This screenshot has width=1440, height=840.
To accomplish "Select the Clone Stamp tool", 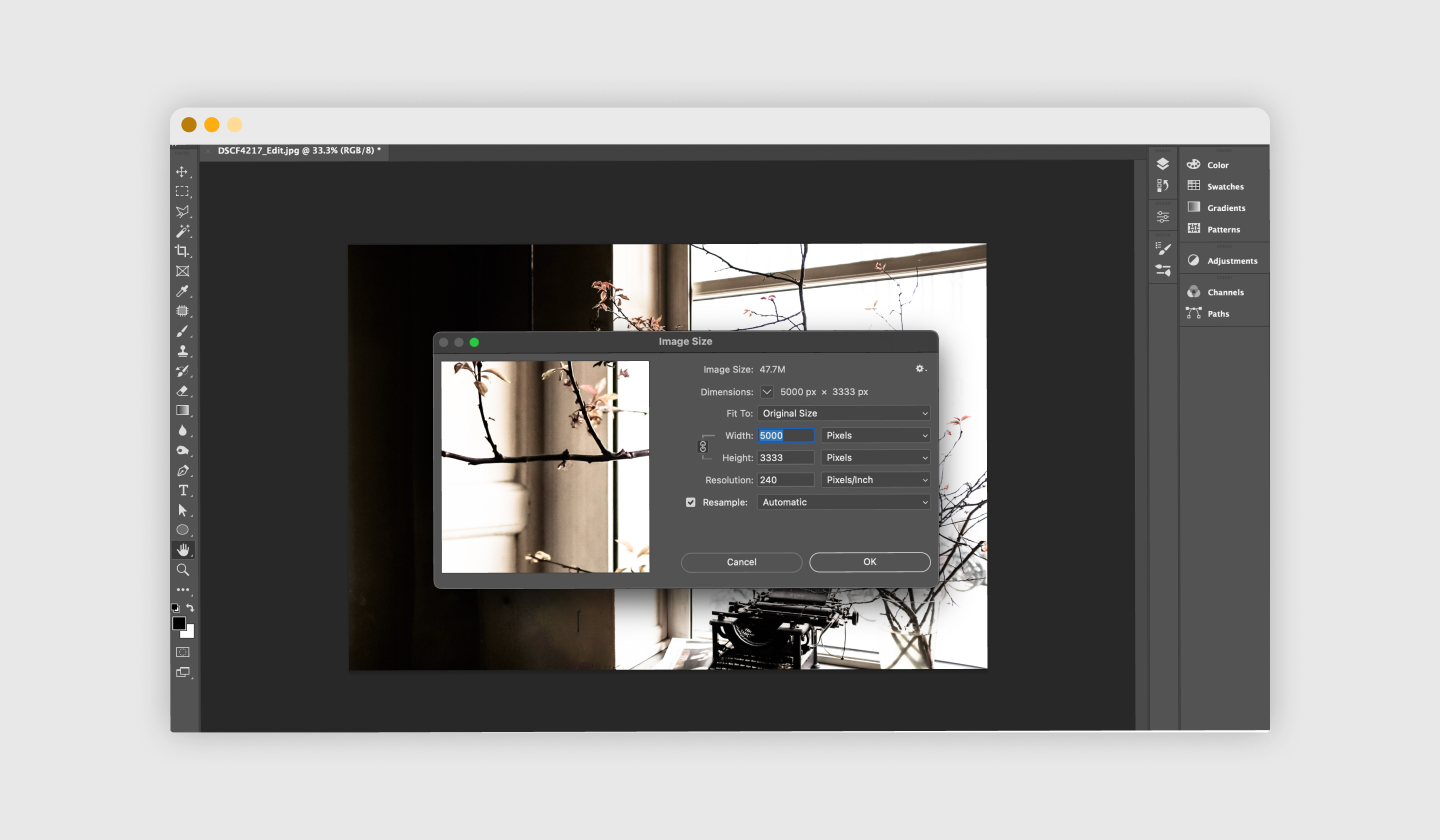I will [x=182, y=351].
